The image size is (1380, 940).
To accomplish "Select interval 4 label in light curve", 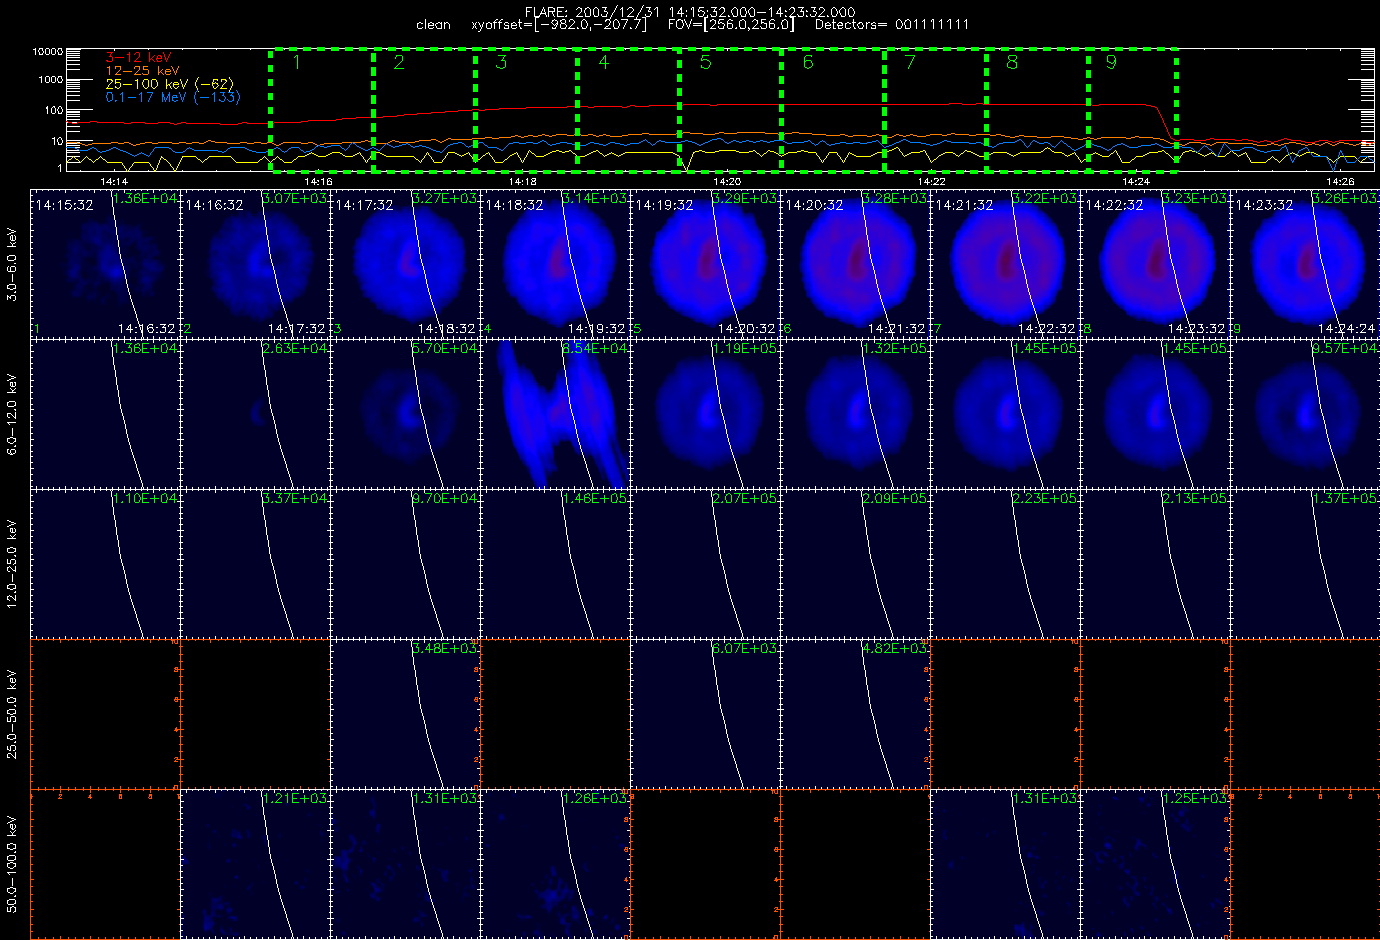I will click(604, 62).
